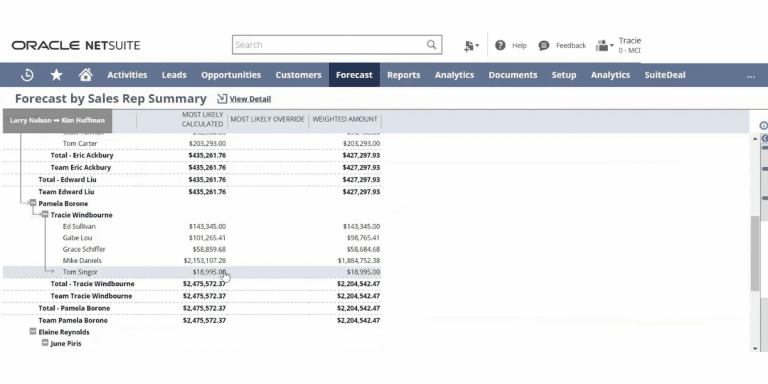Open the Documents menu
Image resolution: width=768 pixels, height=384 pixels.
coord(513,75)
